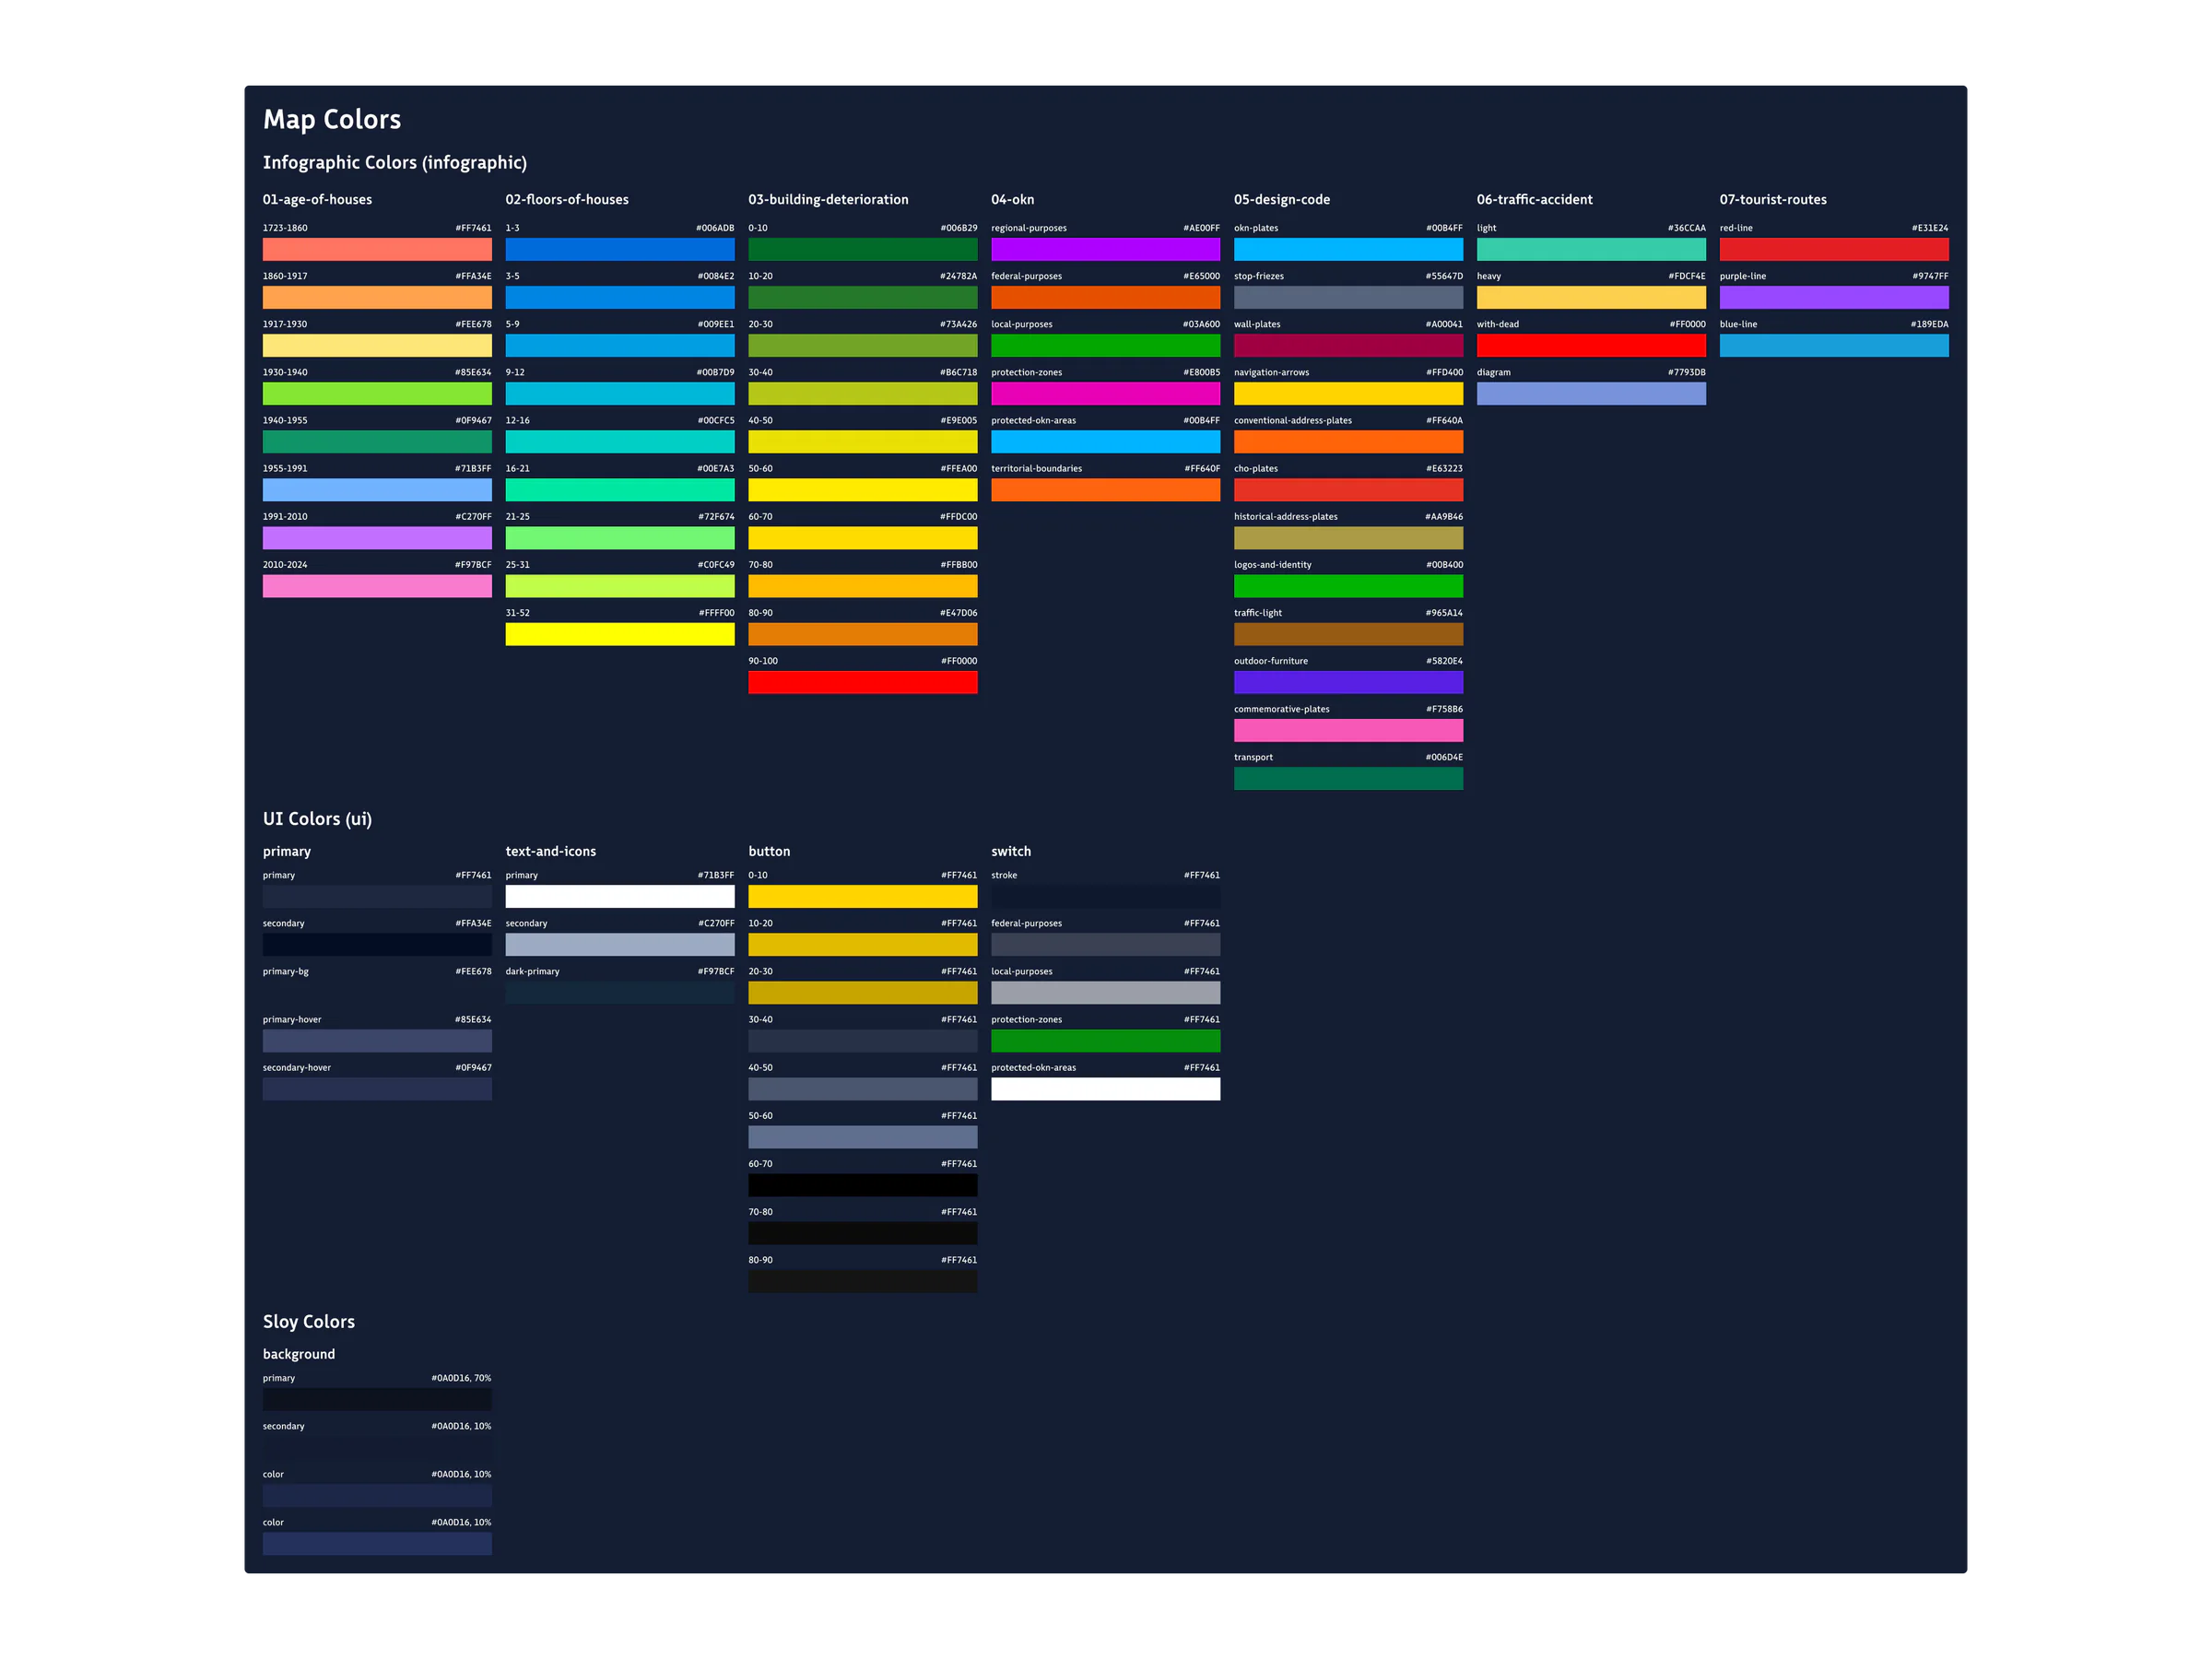Click the 05-design-code column title
This screenshot has width=2212, height=1659.
(x=1282, y=199)
